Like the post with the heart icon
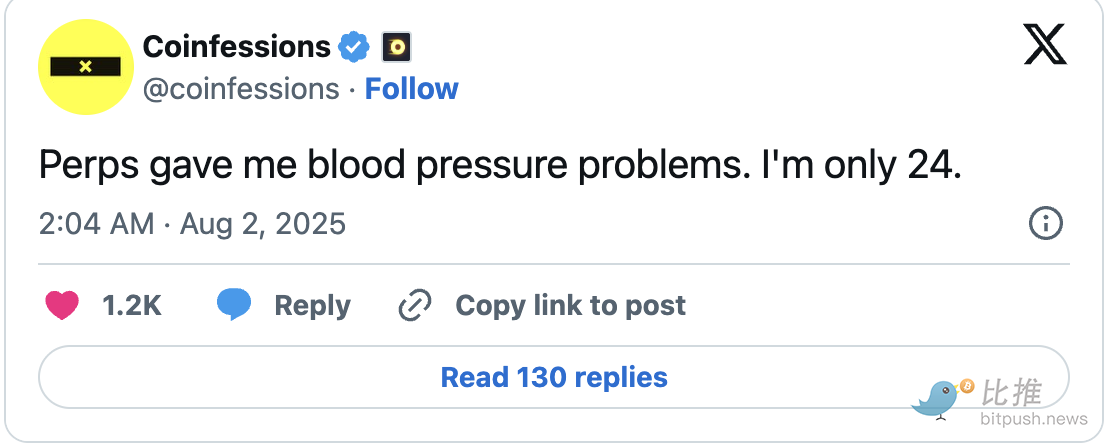 click(x=62, y=305)
